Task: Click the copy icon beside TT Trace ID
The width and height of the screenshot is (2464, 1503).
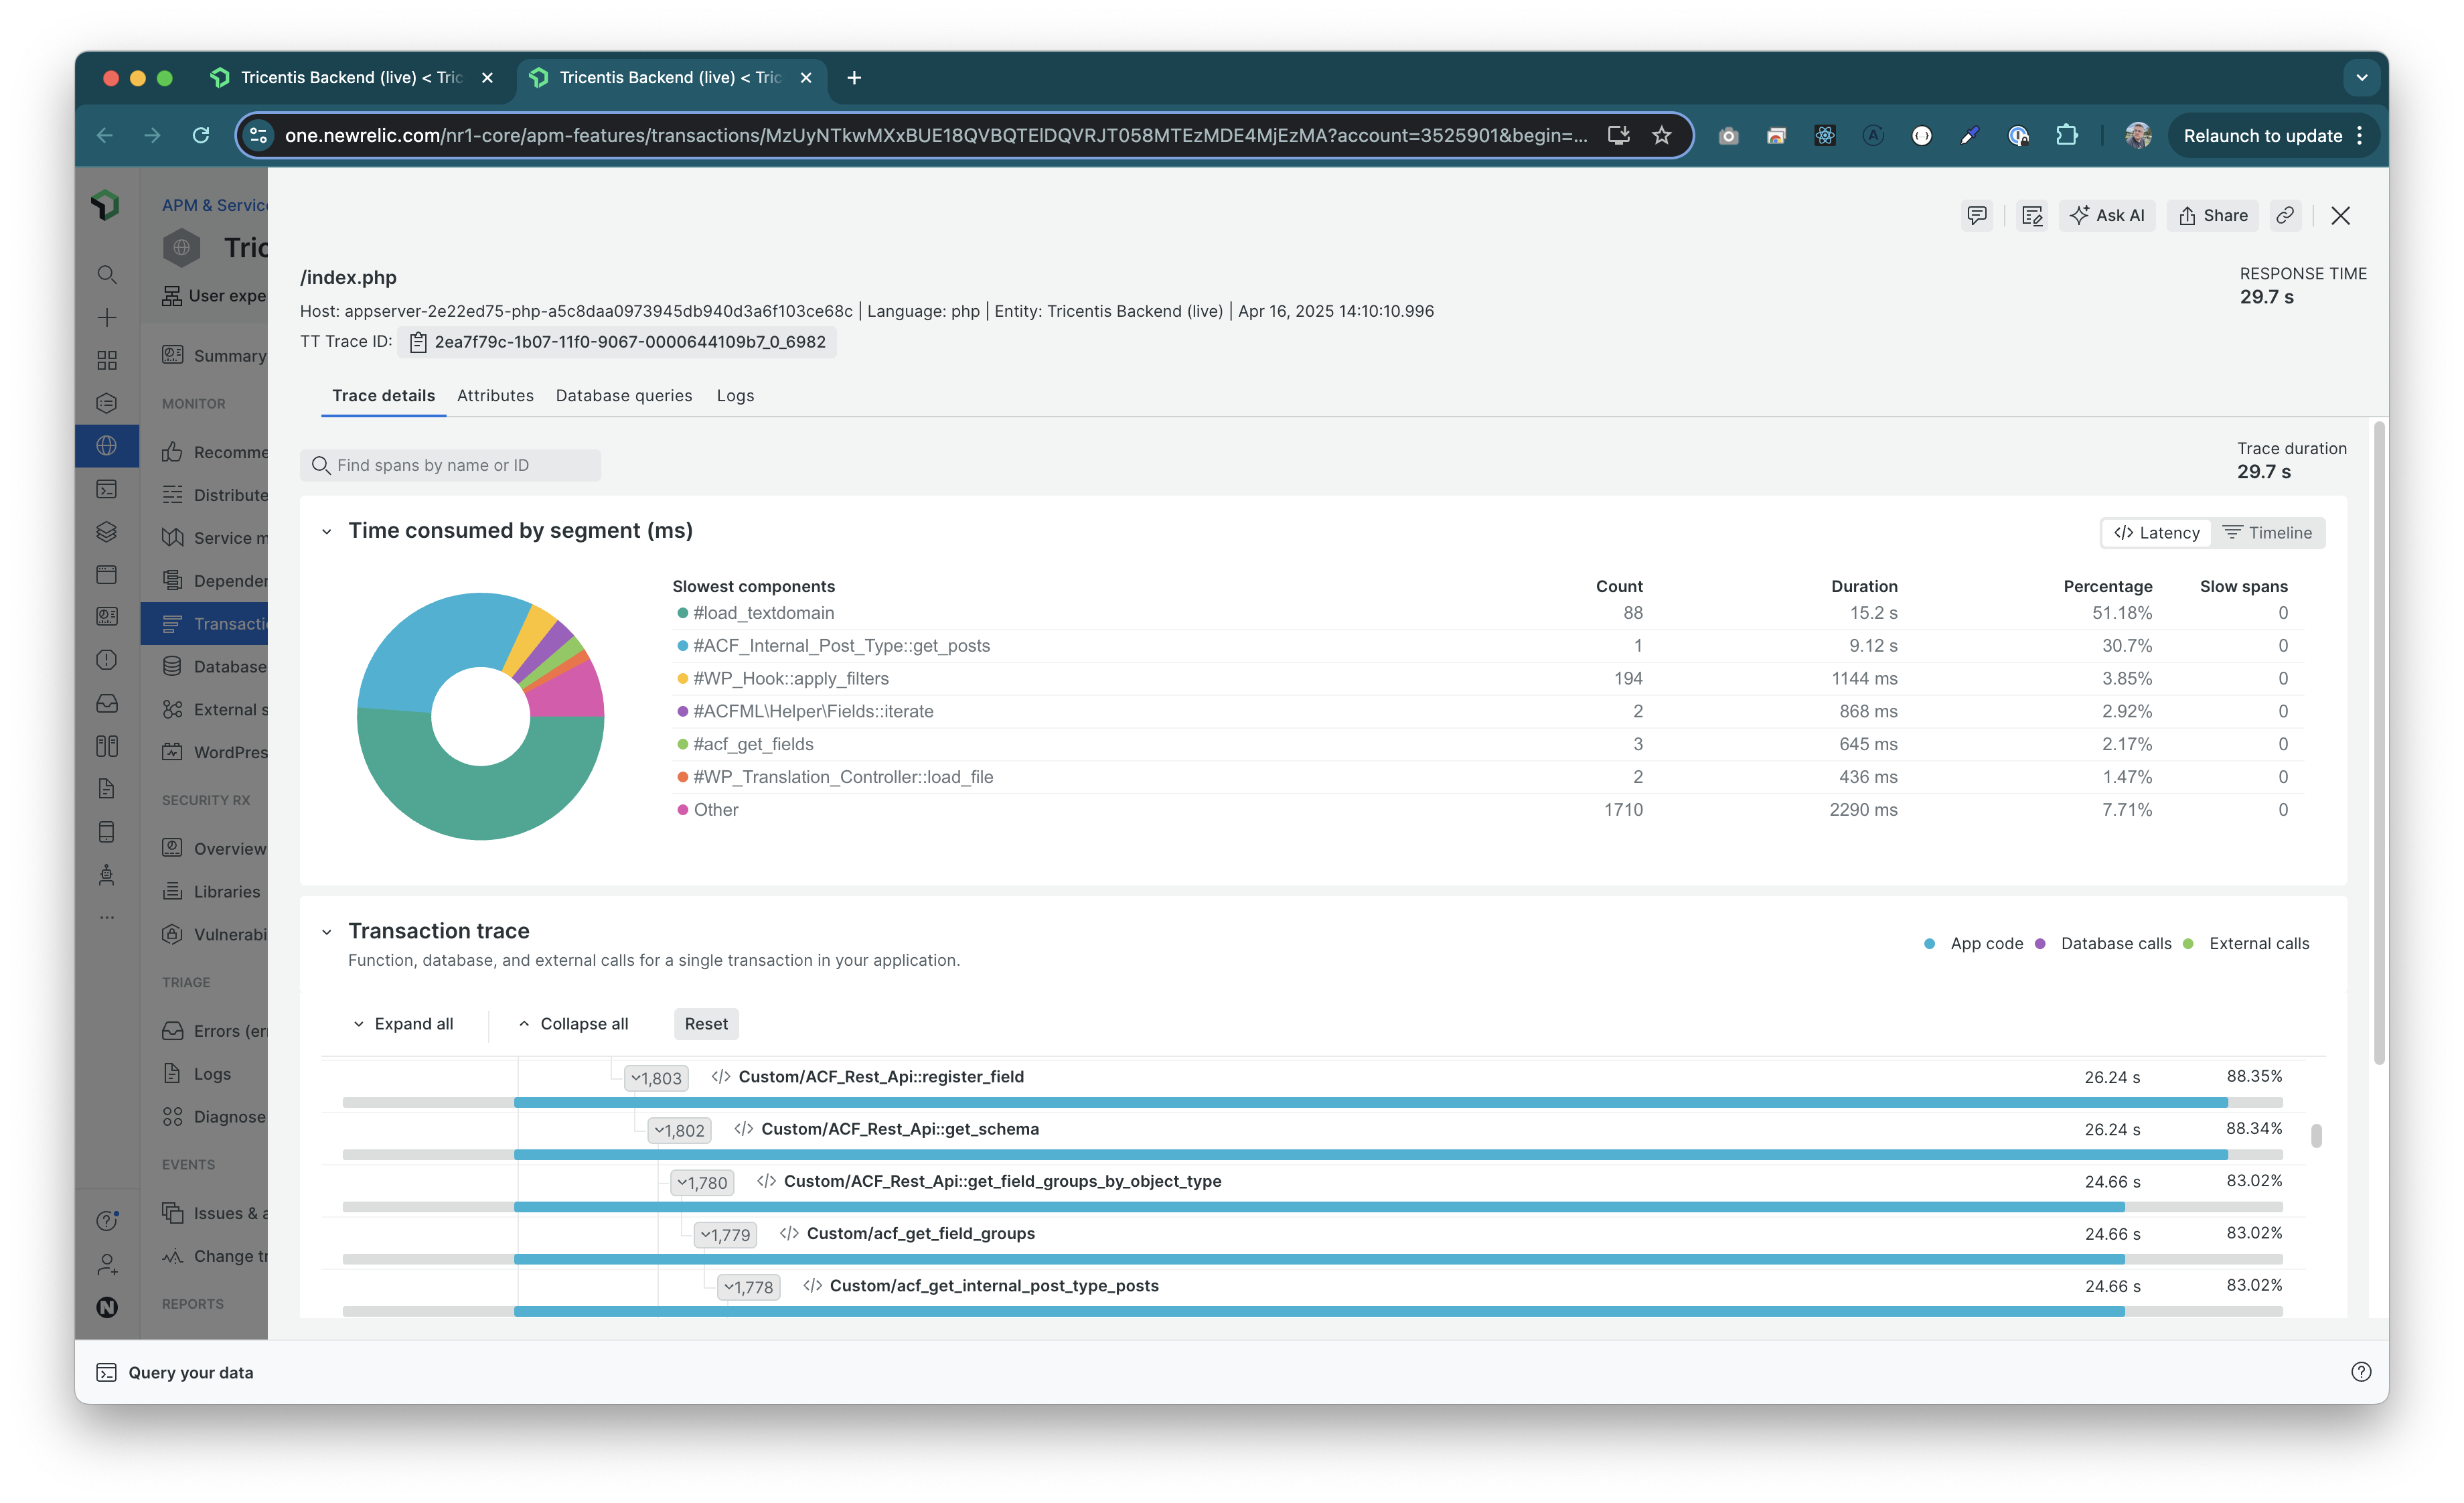Action: coord(418,342)
